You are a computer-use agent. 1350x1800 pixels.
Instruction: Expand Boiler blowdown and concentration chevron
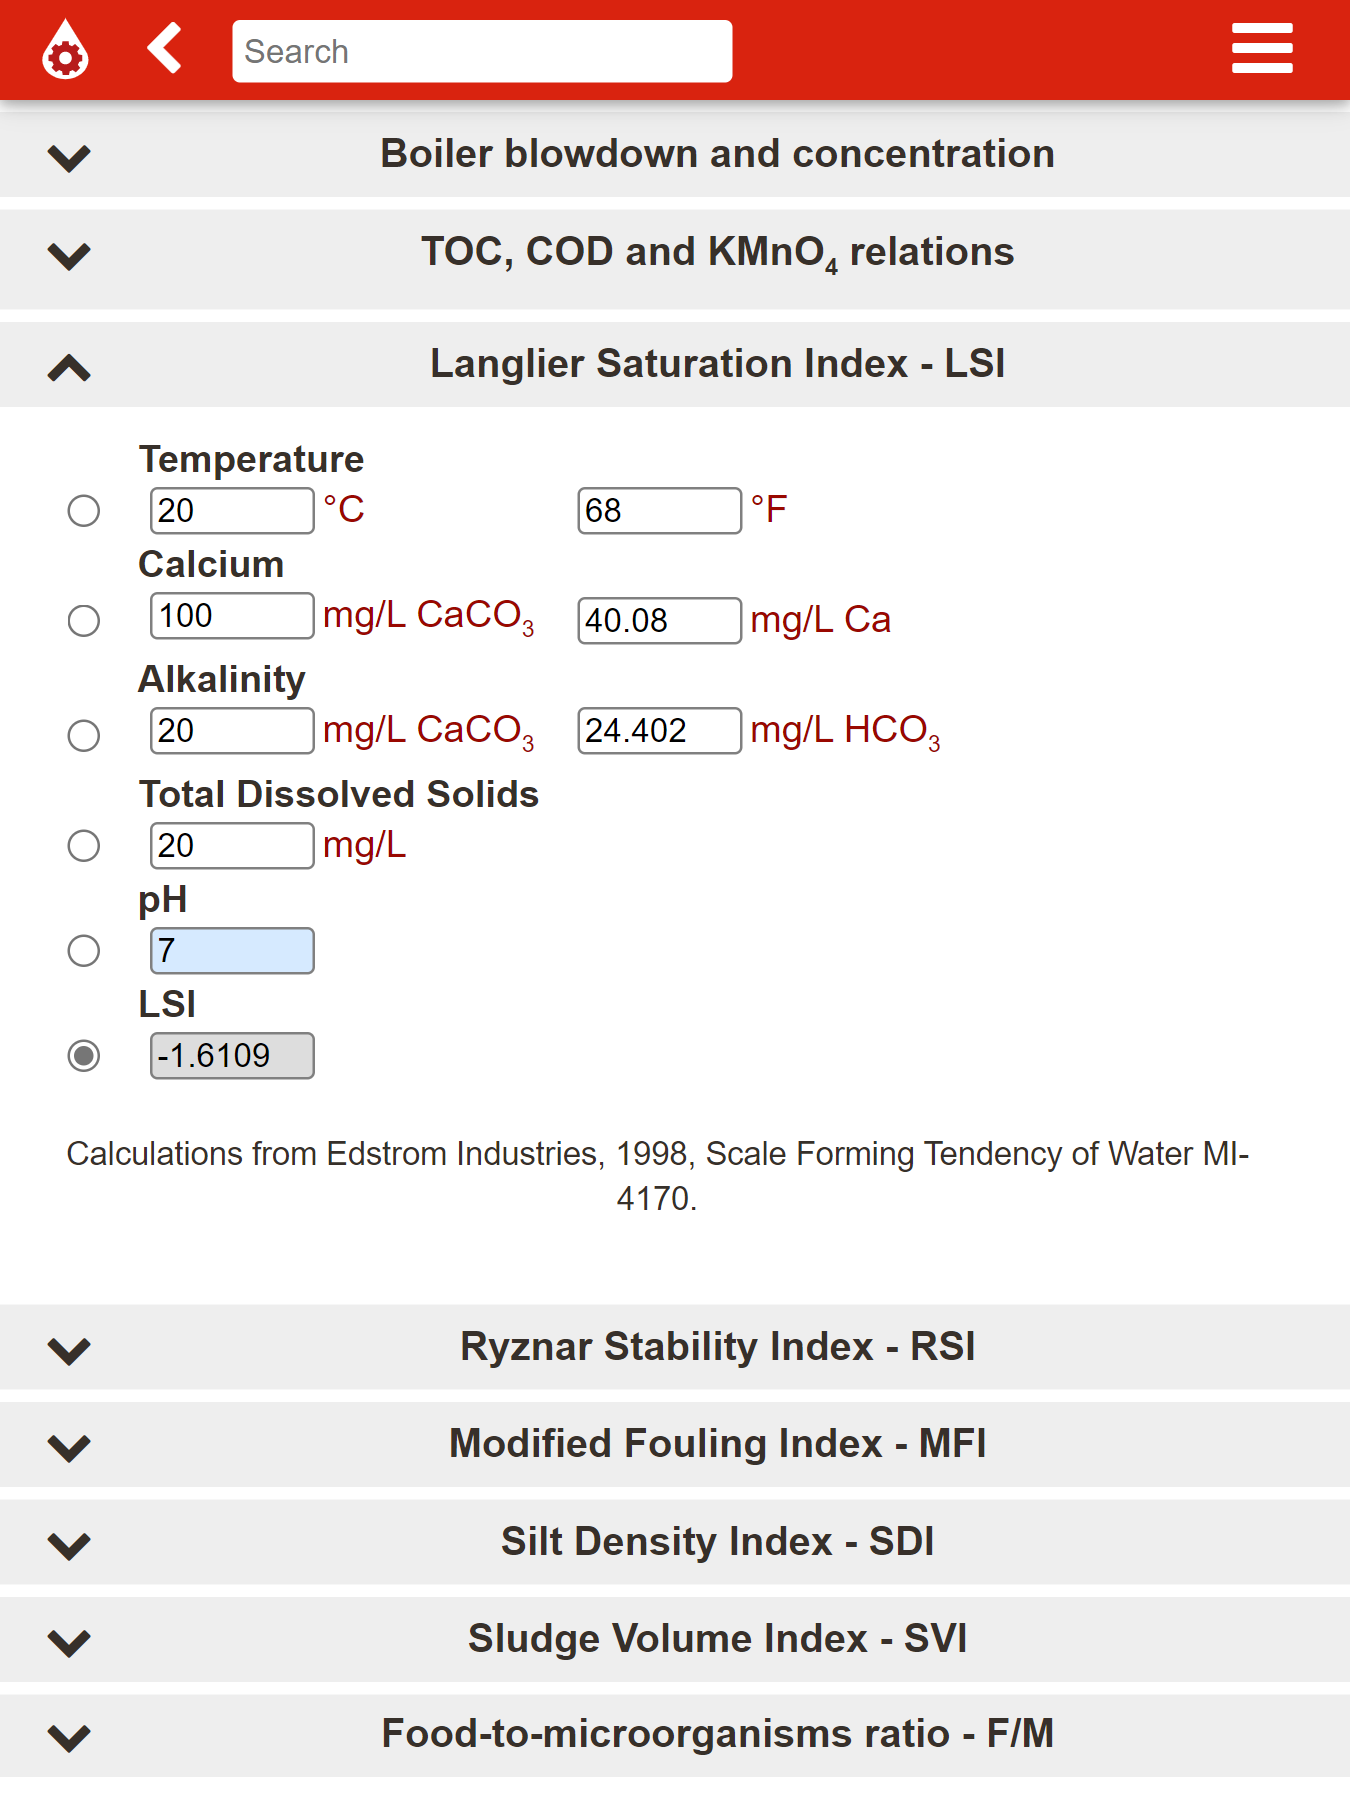[69, 158]
